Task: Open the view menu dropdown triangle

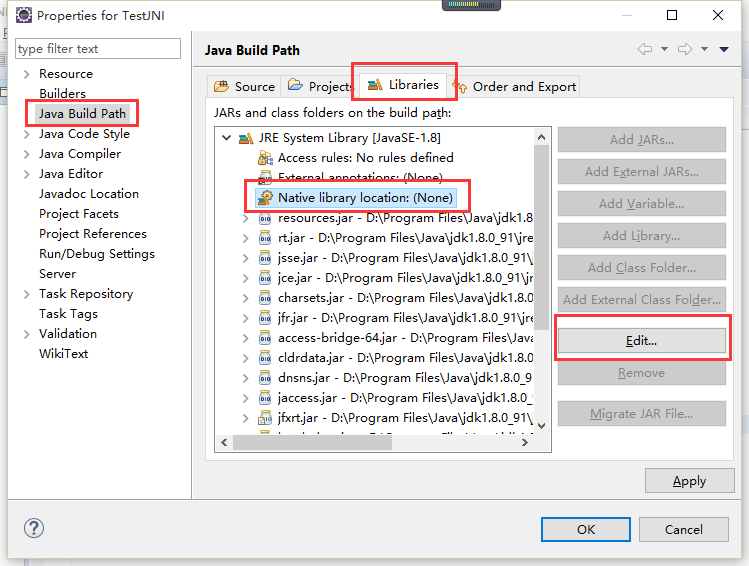Action: [723, 50]
